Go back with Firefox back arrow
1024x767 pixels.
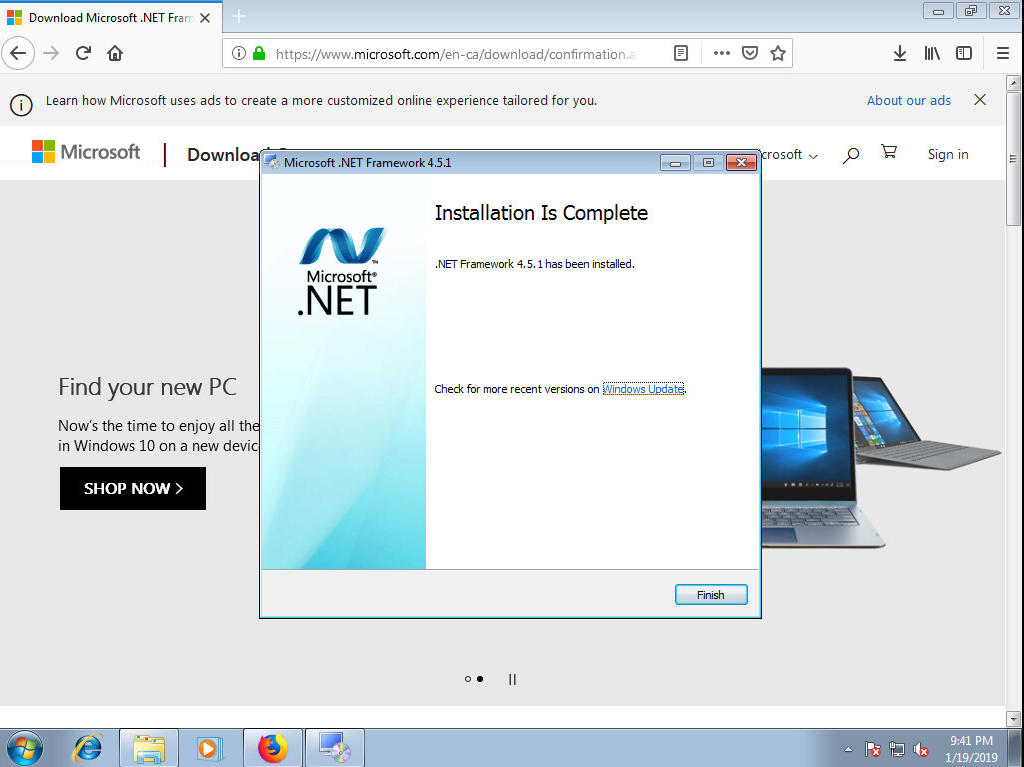(x=18, y=53)
